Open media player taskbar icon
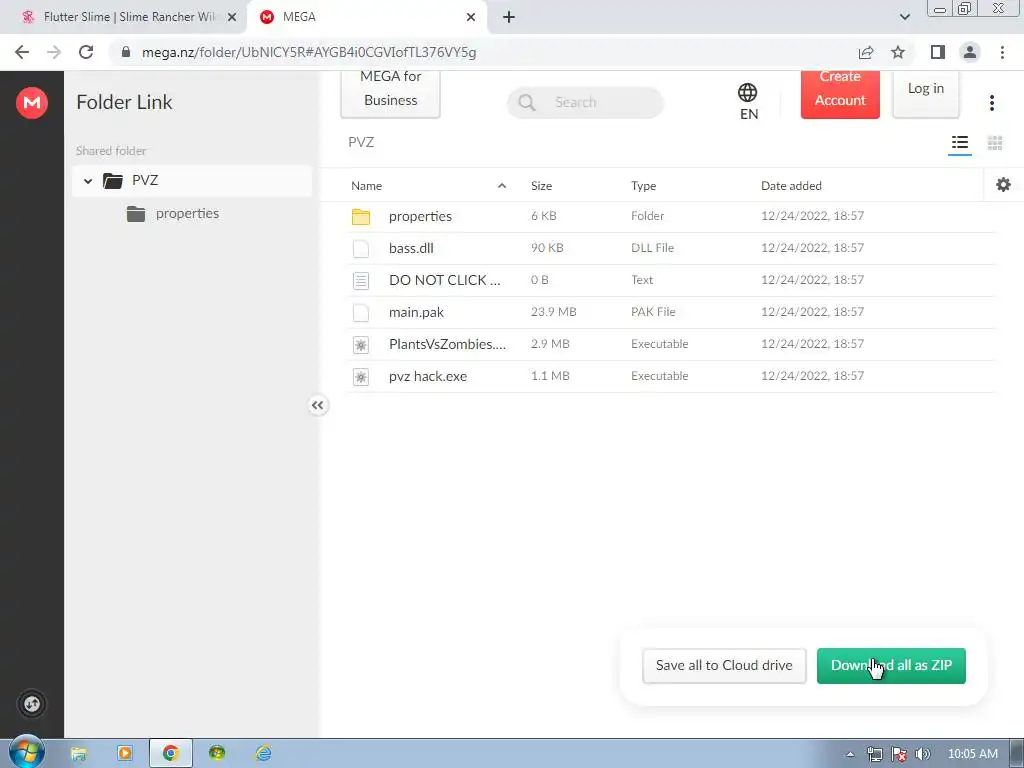The height and width of the screenshot is (768, 1024). 124,753
